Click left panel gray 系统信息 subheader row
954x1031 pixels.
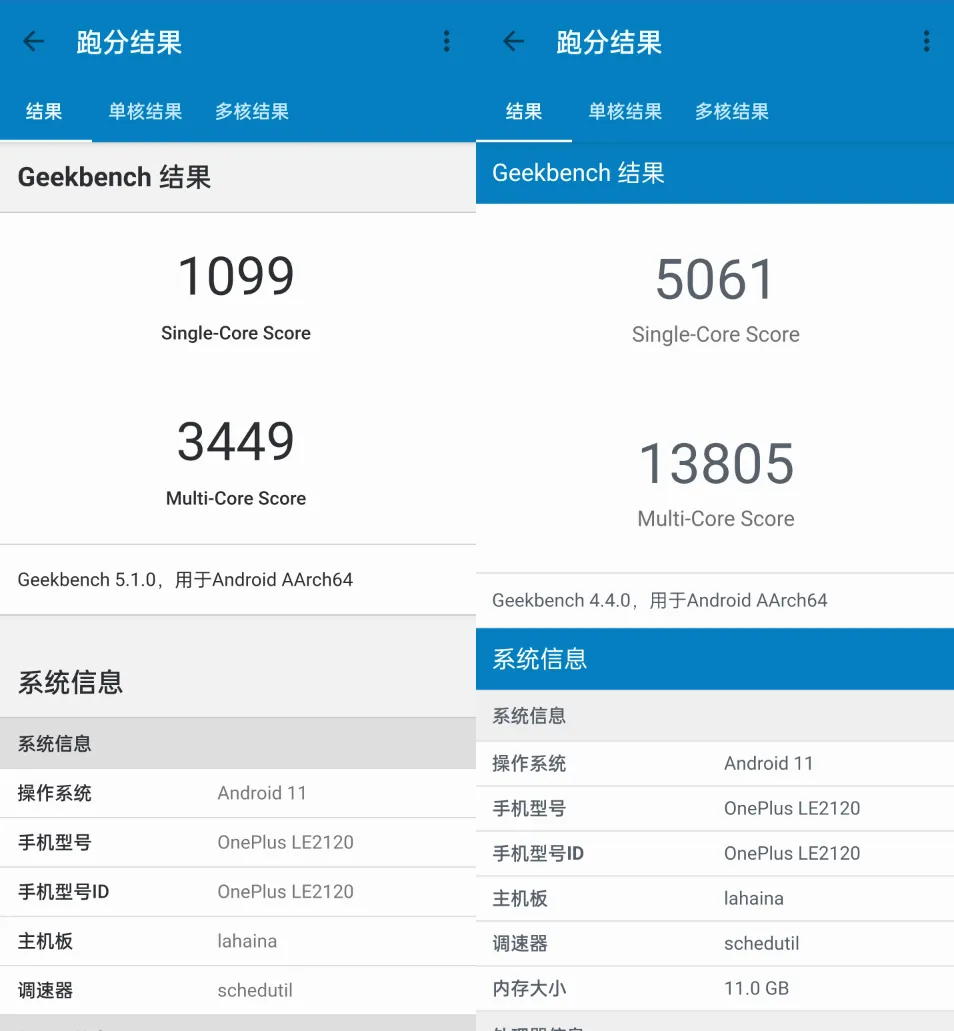[x=238, y=744]
